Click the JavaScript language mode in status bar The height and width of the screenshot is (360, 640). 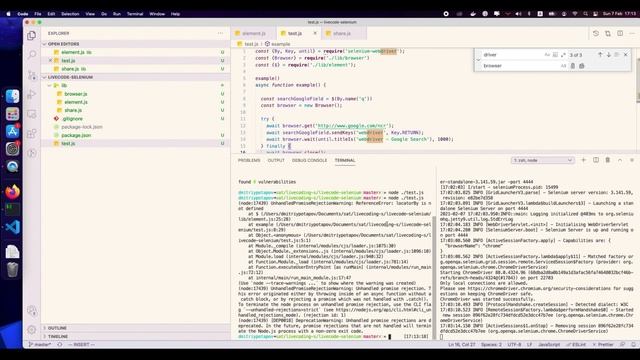tap(549, 344)
